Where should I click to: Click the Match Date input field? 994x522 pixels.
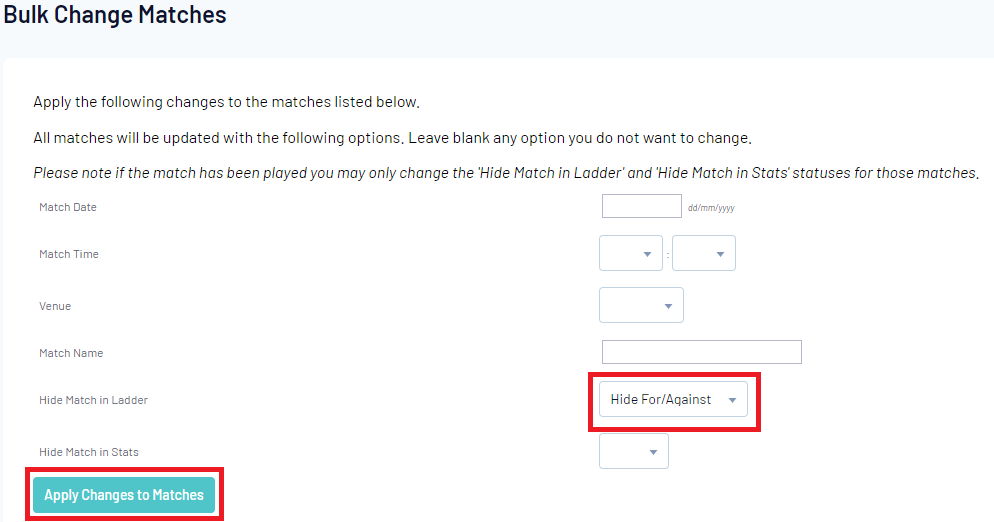(x=641, y=206)
